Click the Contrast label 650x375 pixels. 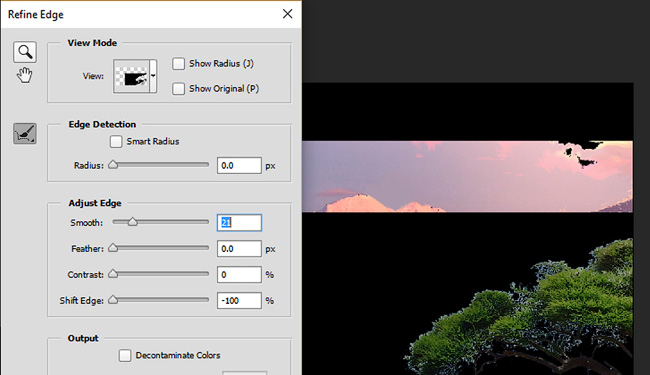point(85,275)
